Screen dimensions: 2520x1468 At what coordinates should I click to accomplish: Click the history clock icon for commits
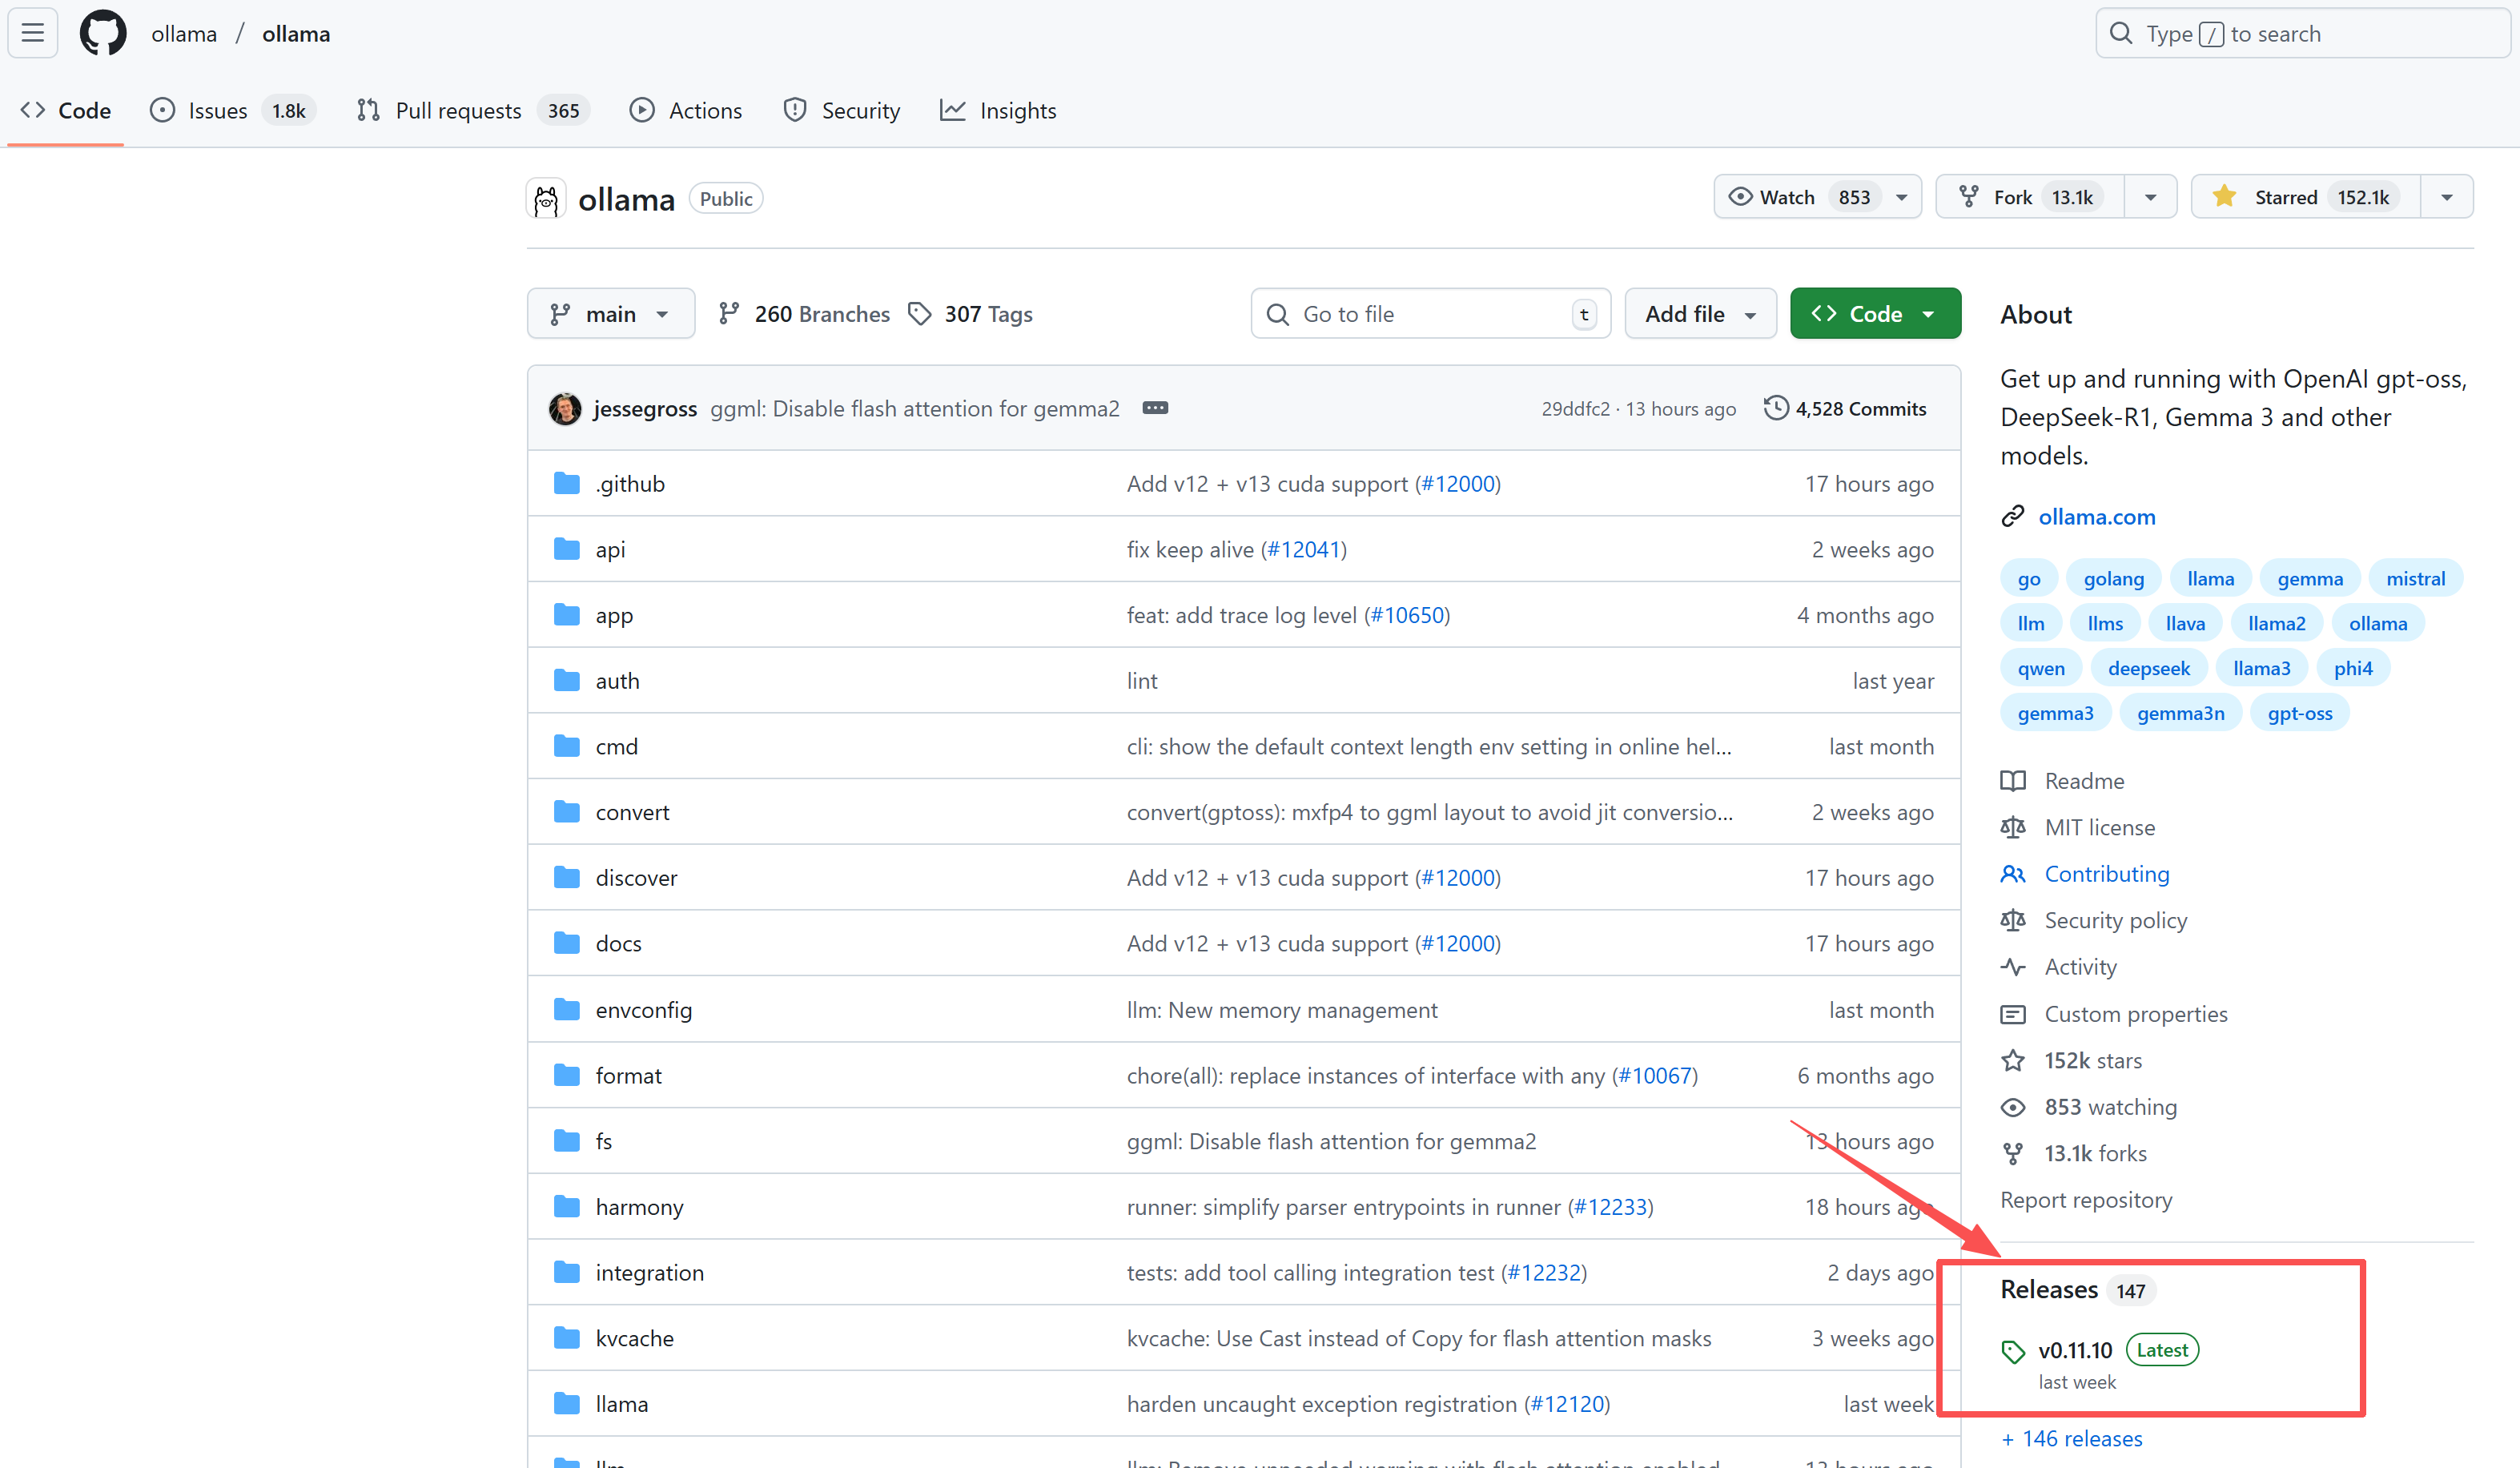pos(1776,408)
